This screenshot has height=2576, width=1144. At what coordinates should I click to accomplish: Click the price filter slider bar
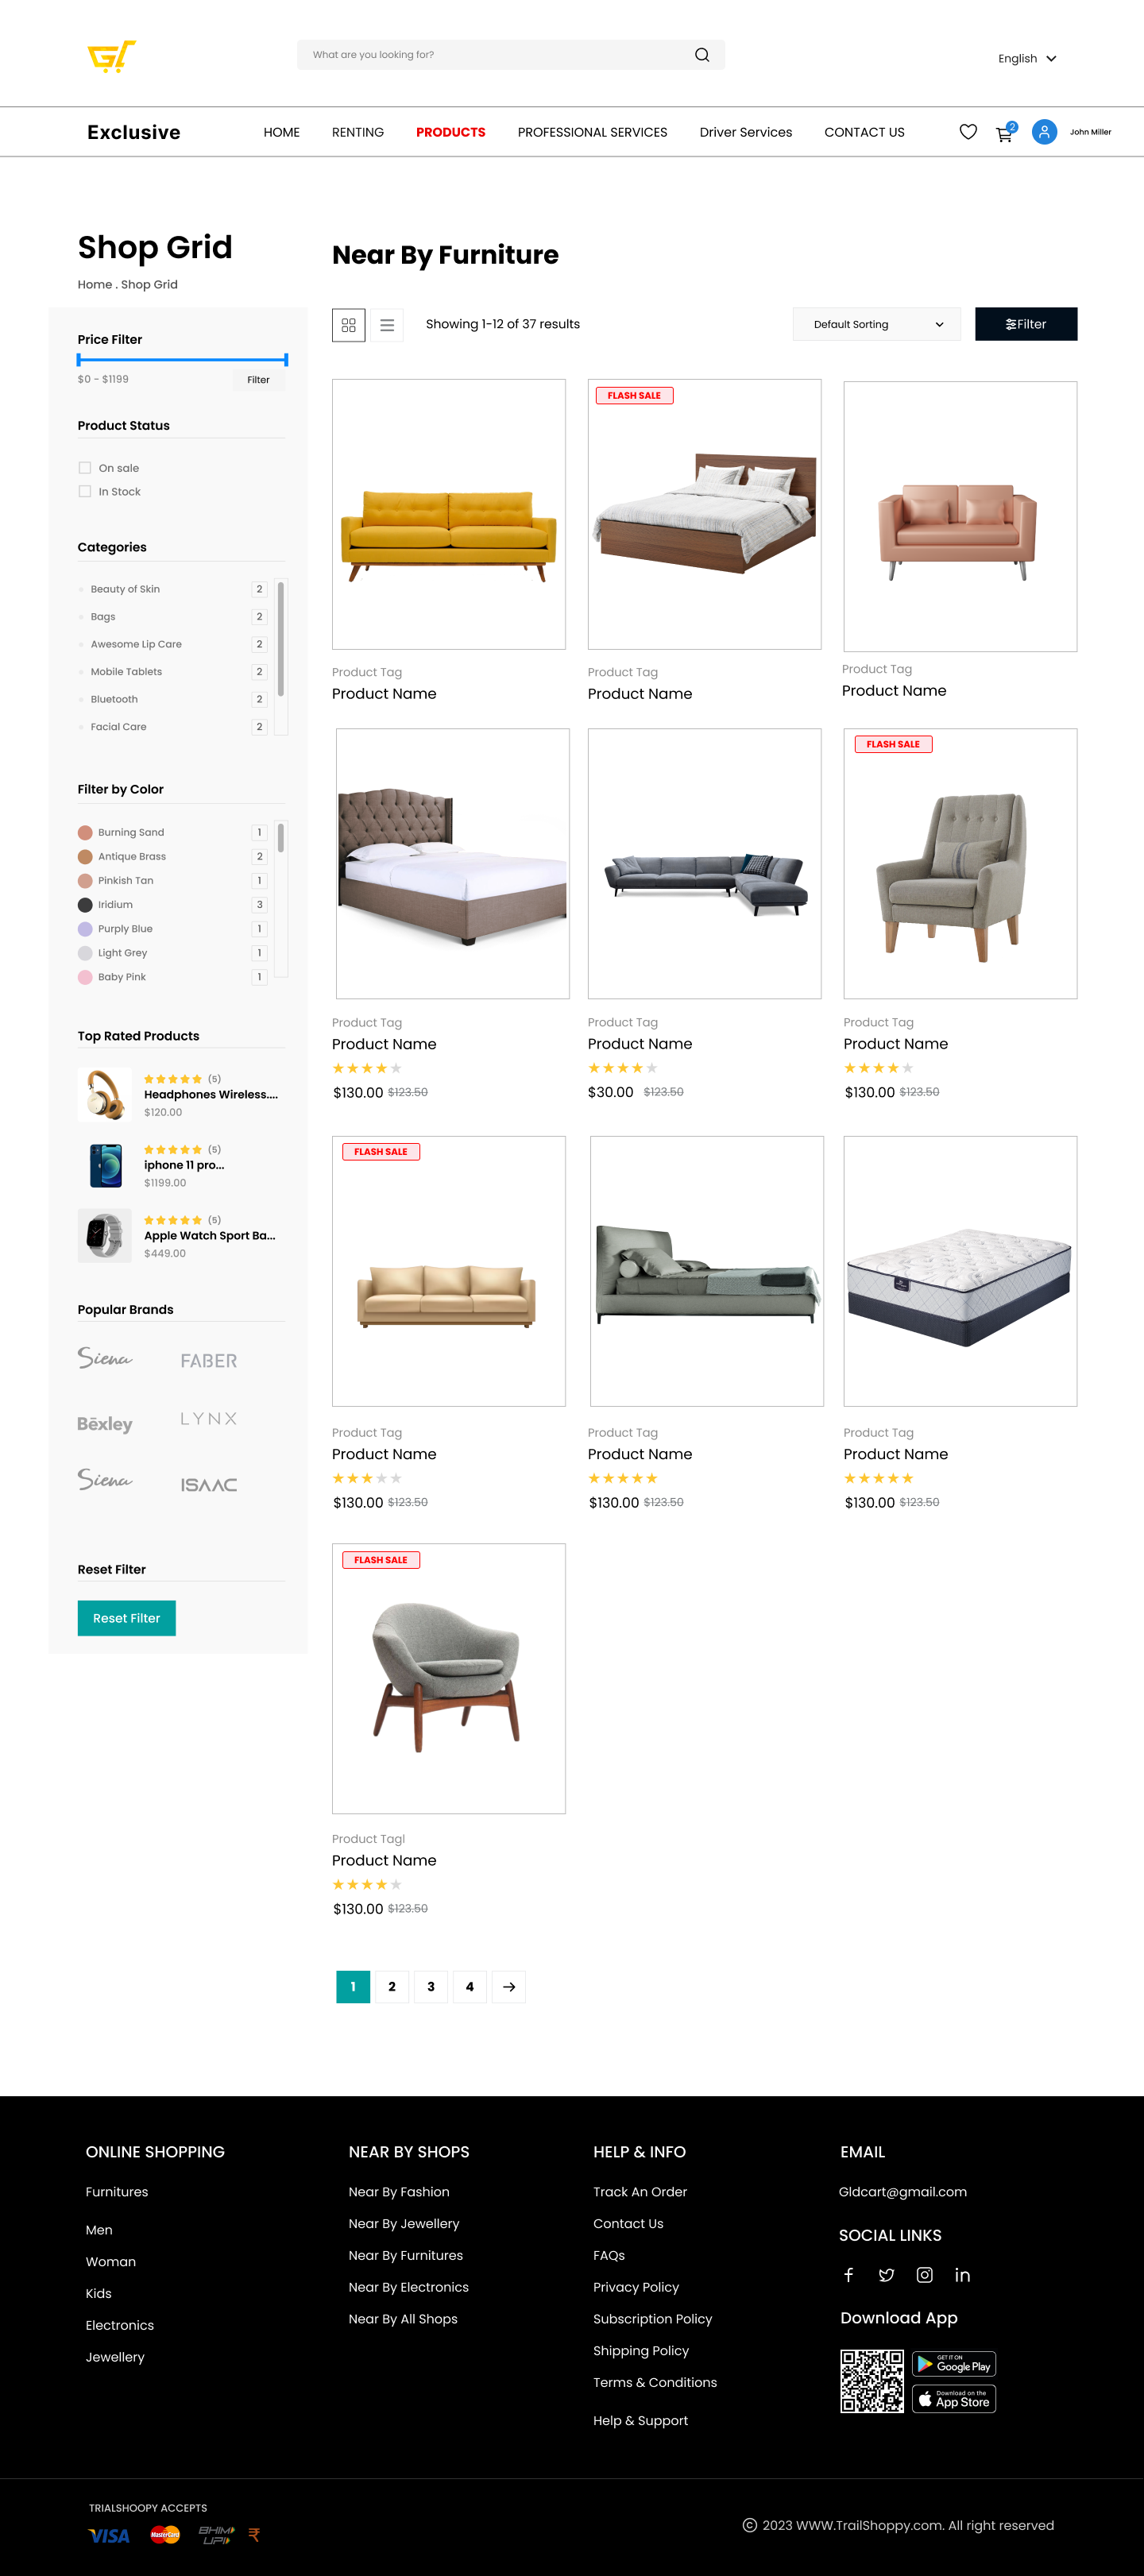tap(182, 359)
